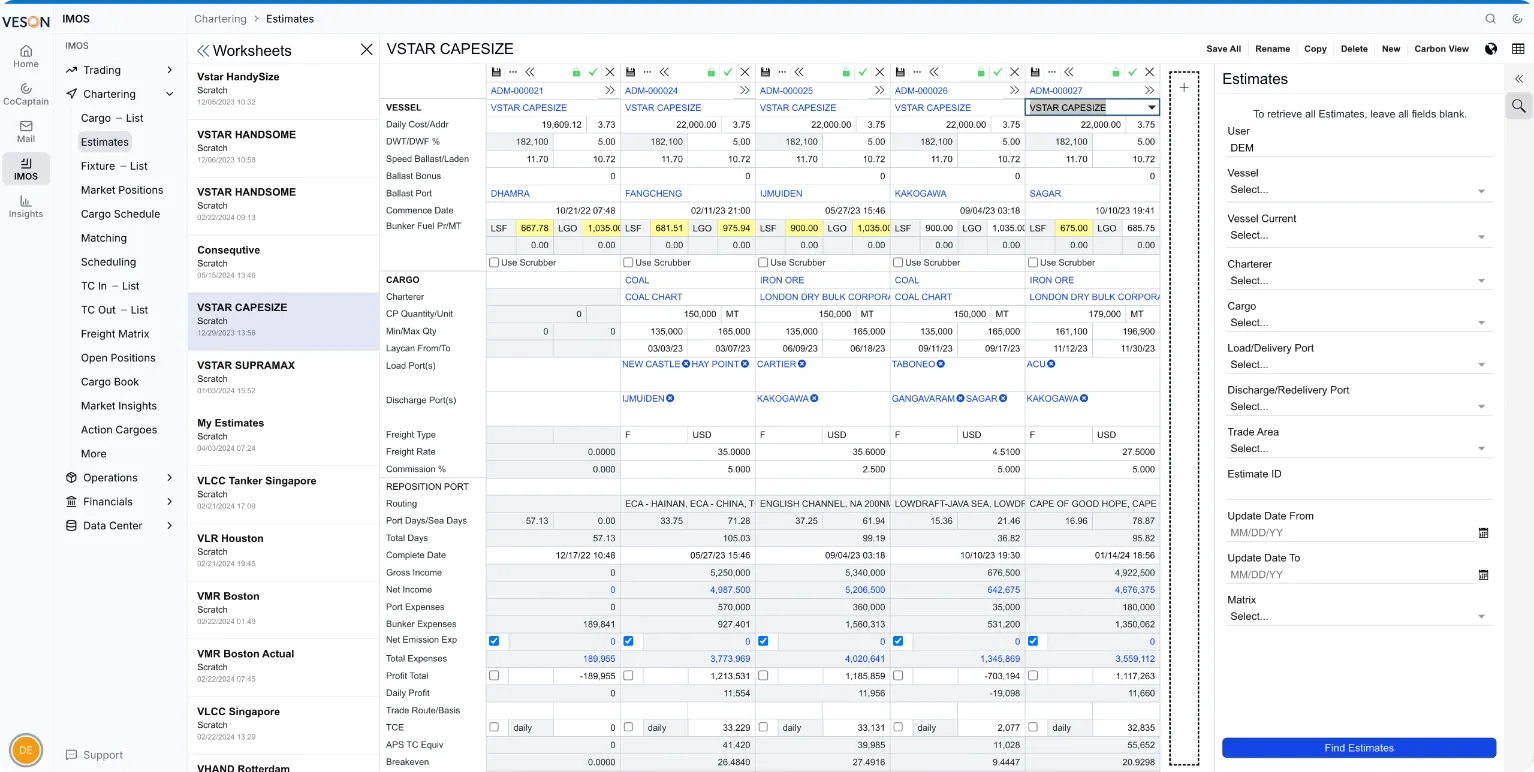Open the top-right settings gear icon

point(1516,18)
